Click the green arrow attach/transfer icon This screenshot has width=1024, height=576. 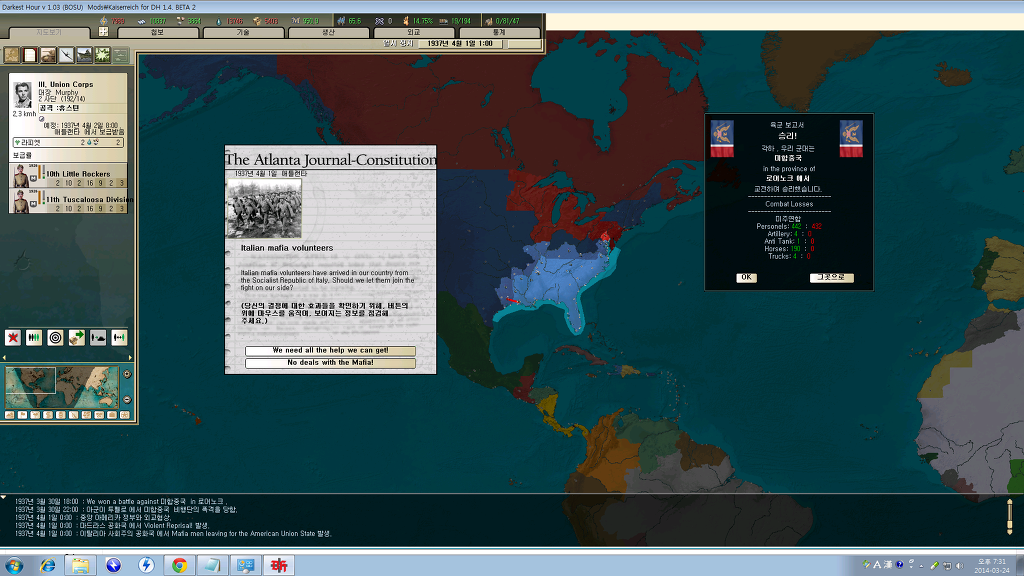coord(76,338)
